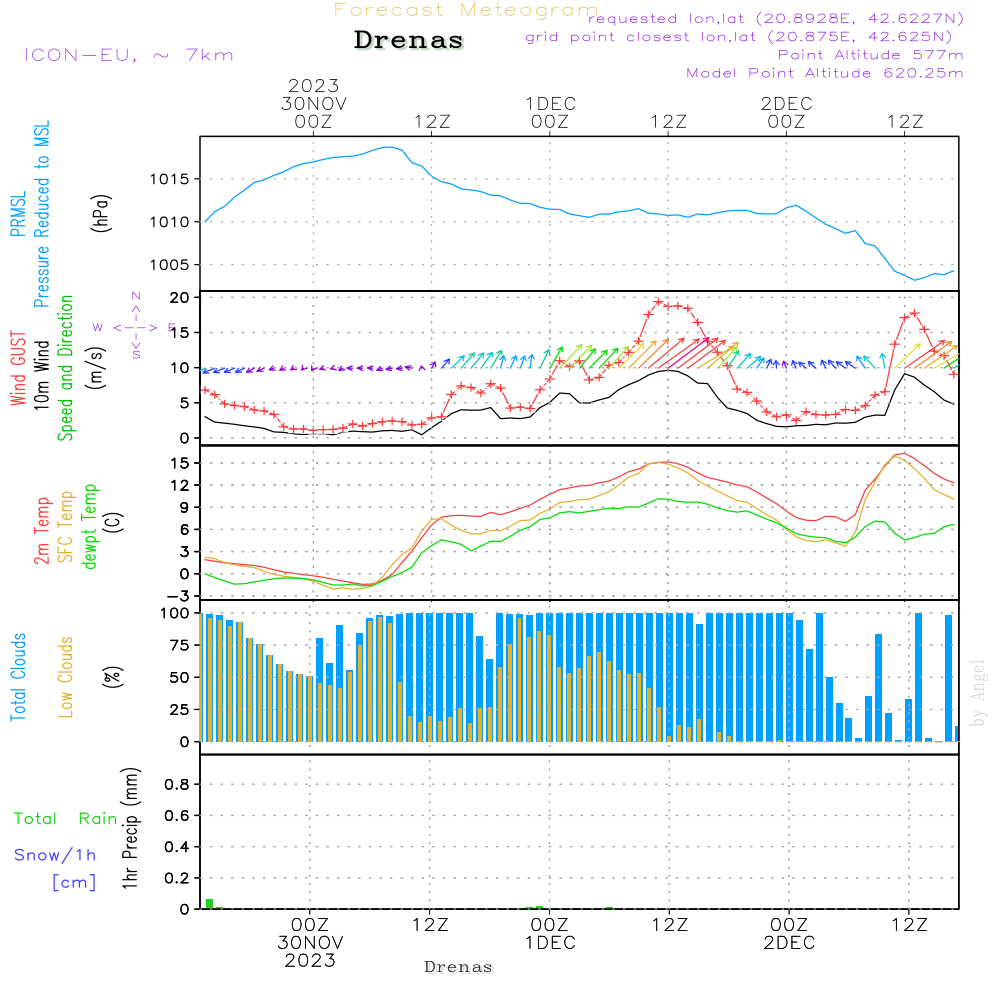Select the bold 'Drenas' title at top
The image size is (1000, 1000).
point(409,40)
